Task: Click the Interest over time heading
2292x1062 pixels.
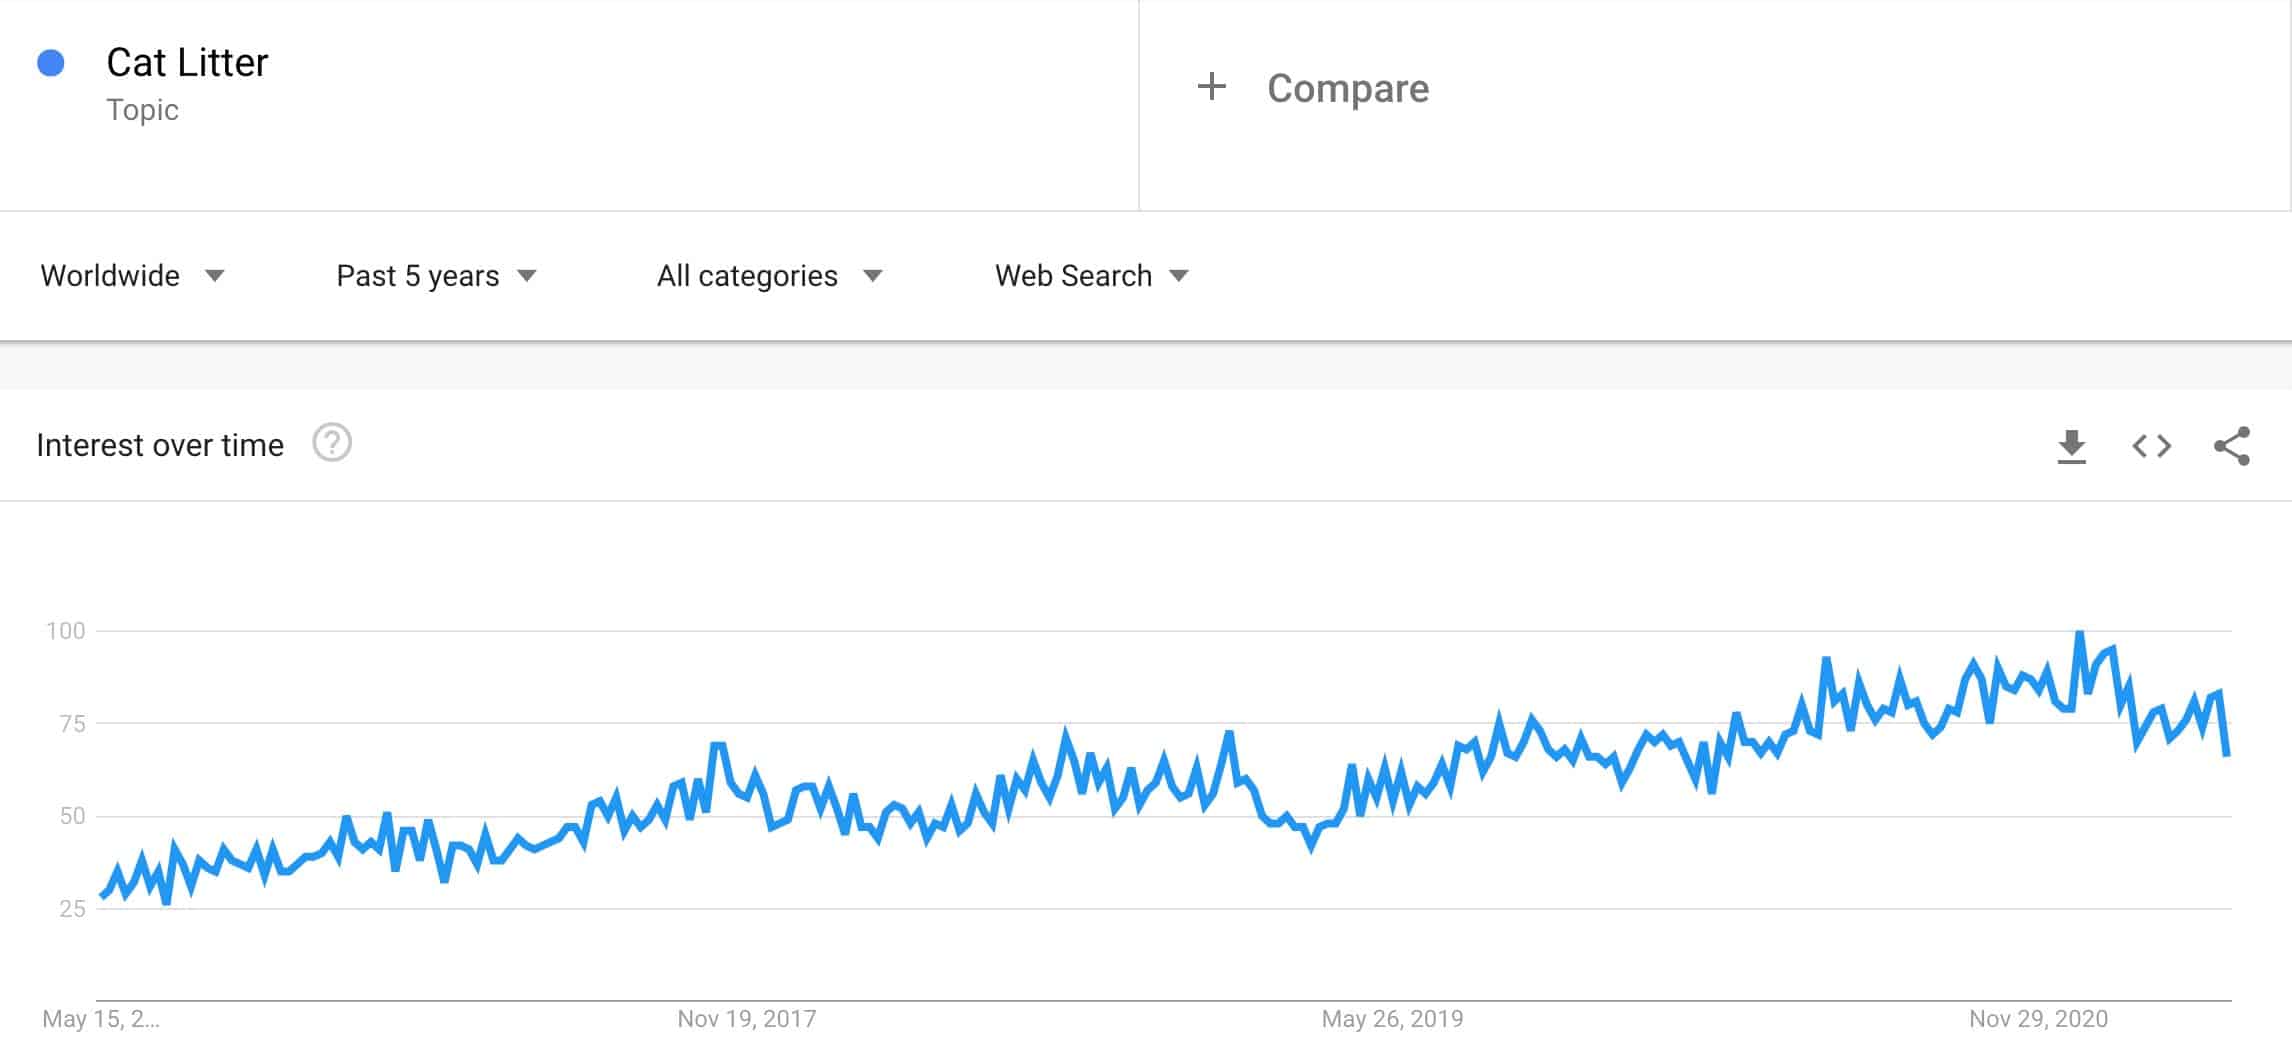Action: coord(160,445)
